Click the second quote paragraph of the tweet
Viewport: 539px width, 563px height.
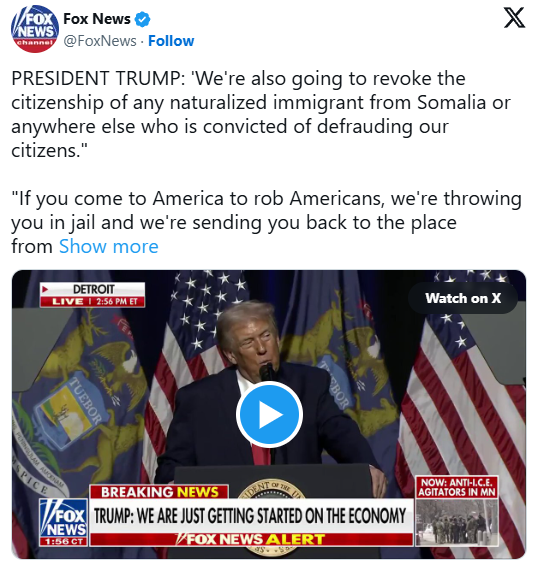click(266, 222)
